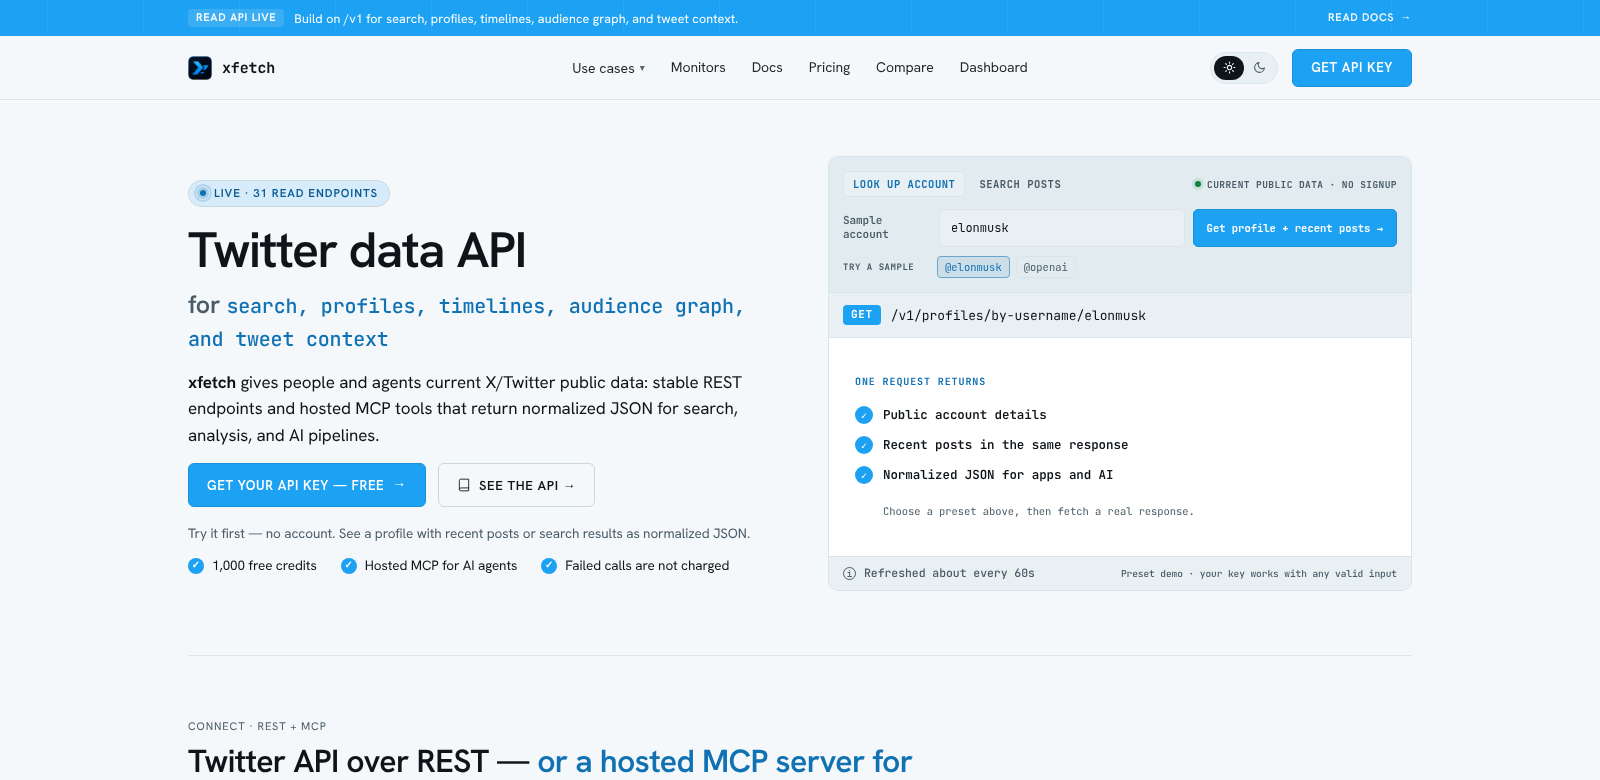Navigate to Dashboard
Viewport: 1600px width, 780px height.
pos(993,68)
